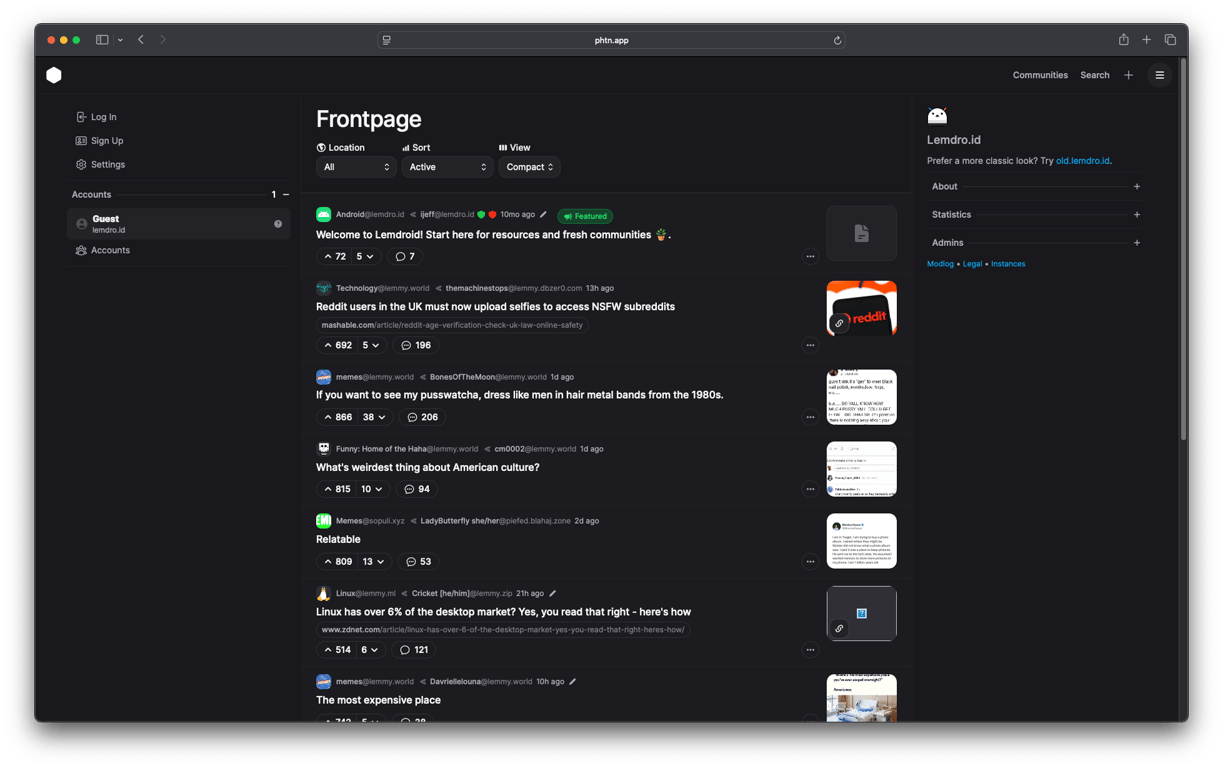Click the three-dot menu on the hair metal post

pos(810,417)
